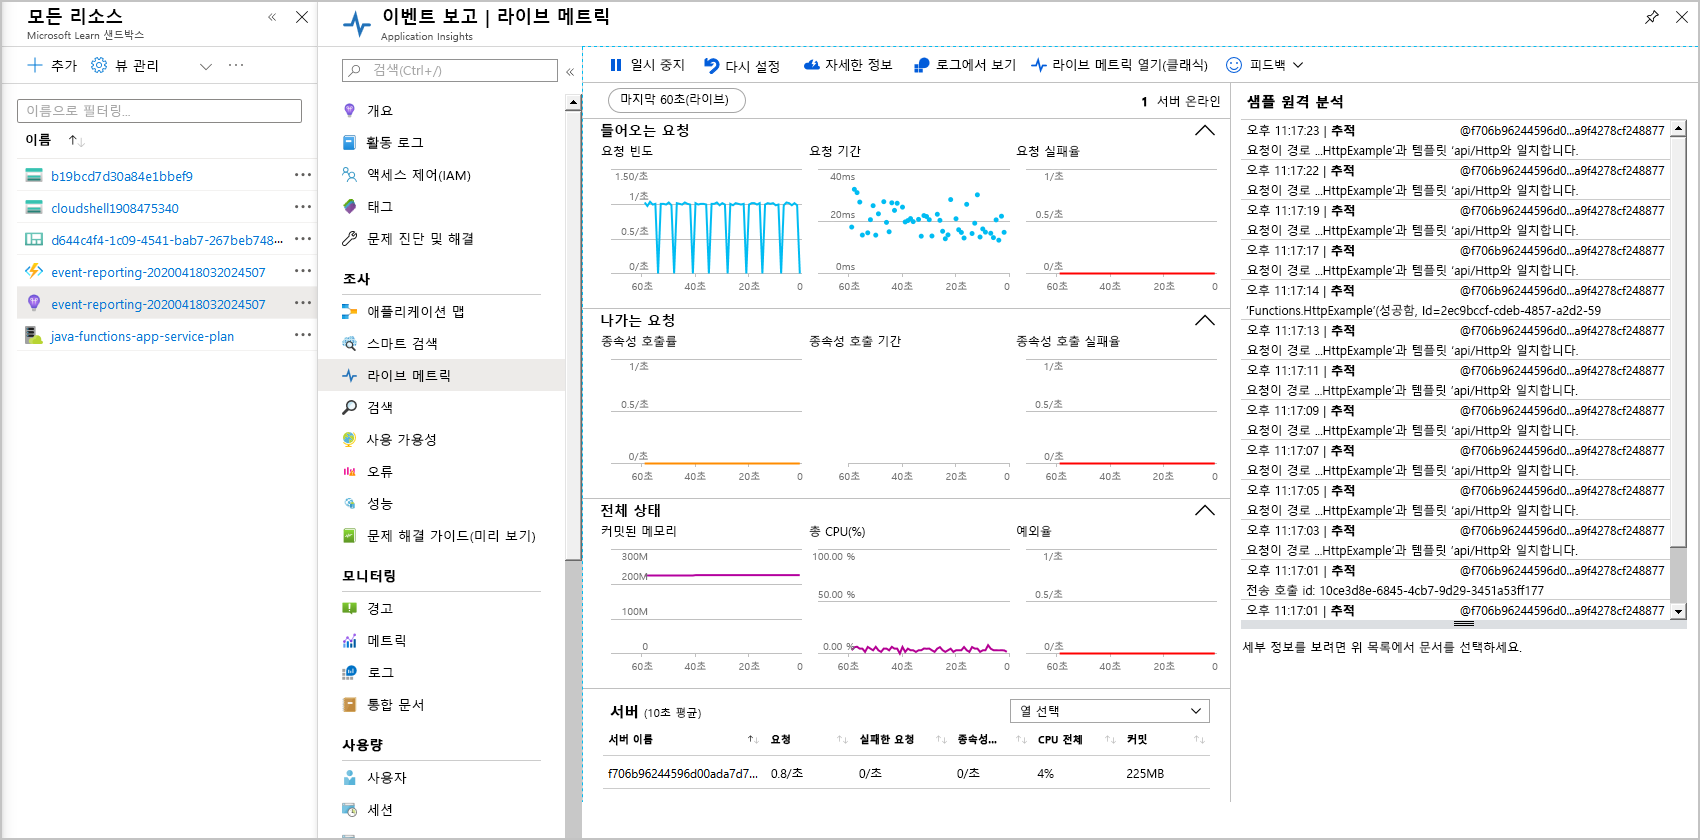Open the 열 선택 column dropdown

tap(1110, 711)
